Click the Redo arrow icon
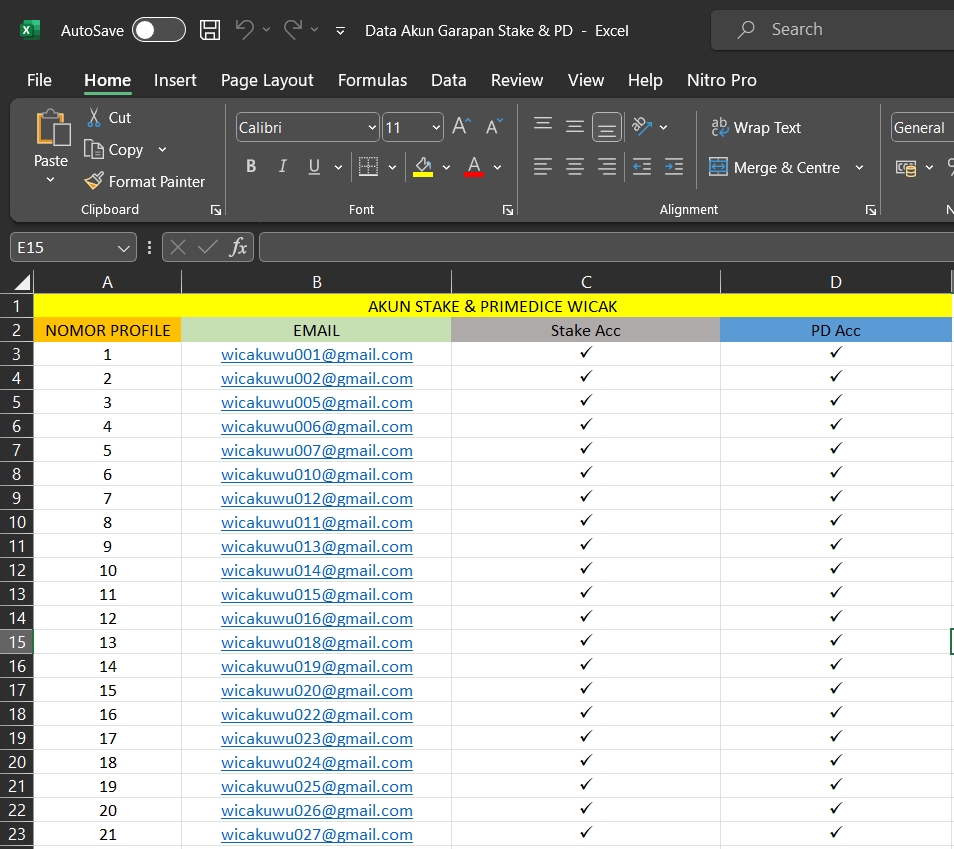This screenshot has height=849, width=954. [x=293, y=29]
